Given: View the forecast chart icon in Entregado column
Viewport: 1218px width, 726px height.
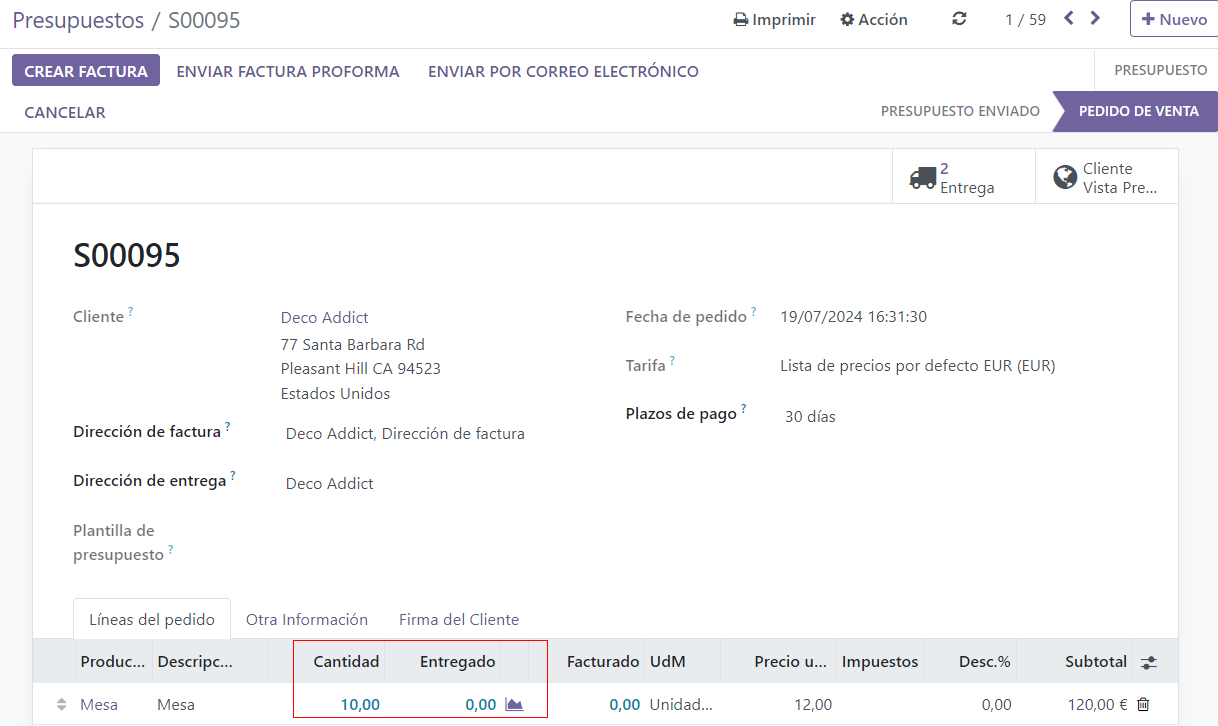Looking at the screenshot, I should point(514,704).
